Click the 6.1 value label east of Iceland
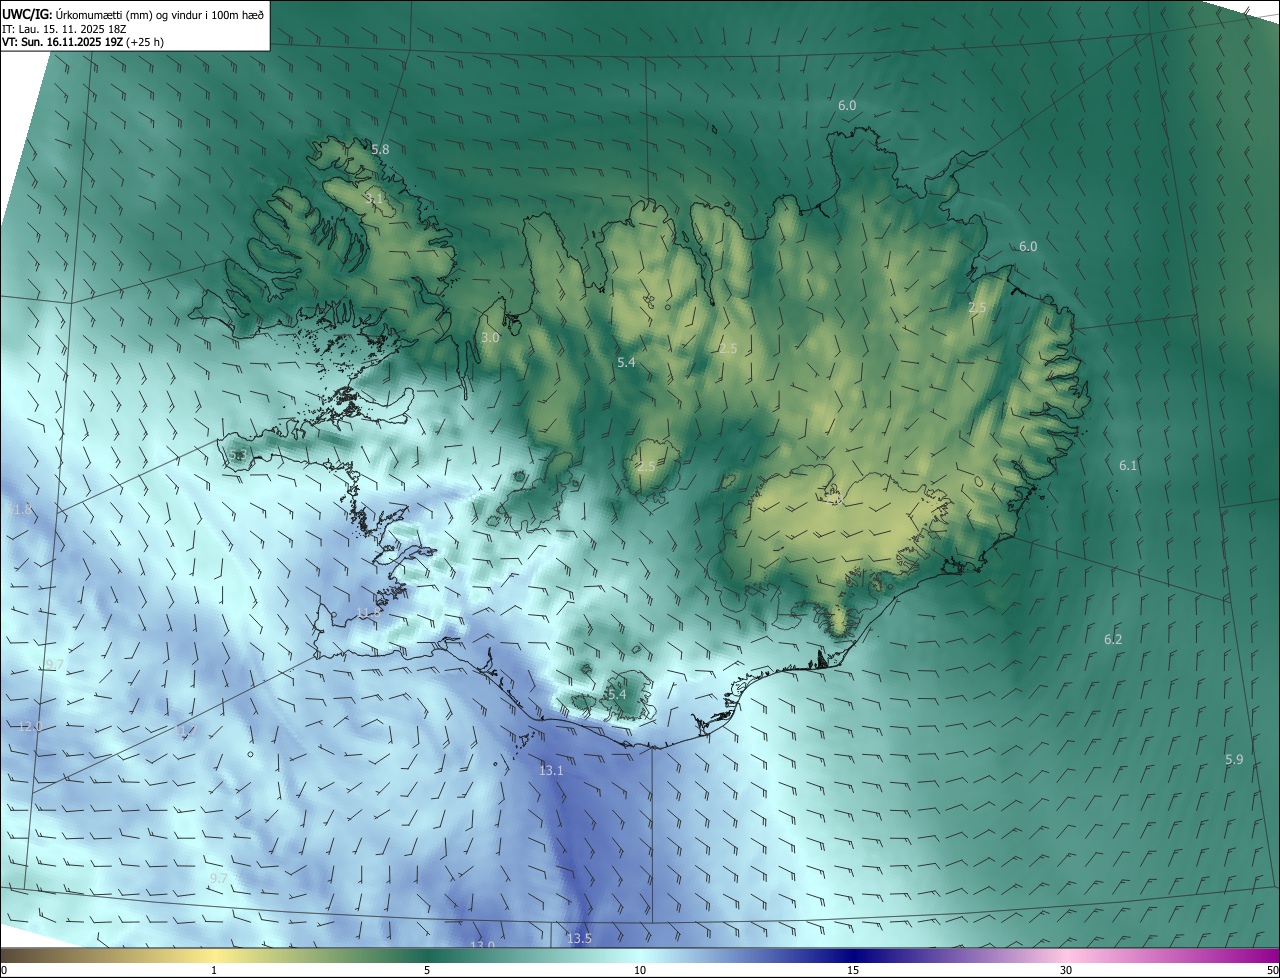This screenshot has height=978, width=1280. [x=1128, y=465]
